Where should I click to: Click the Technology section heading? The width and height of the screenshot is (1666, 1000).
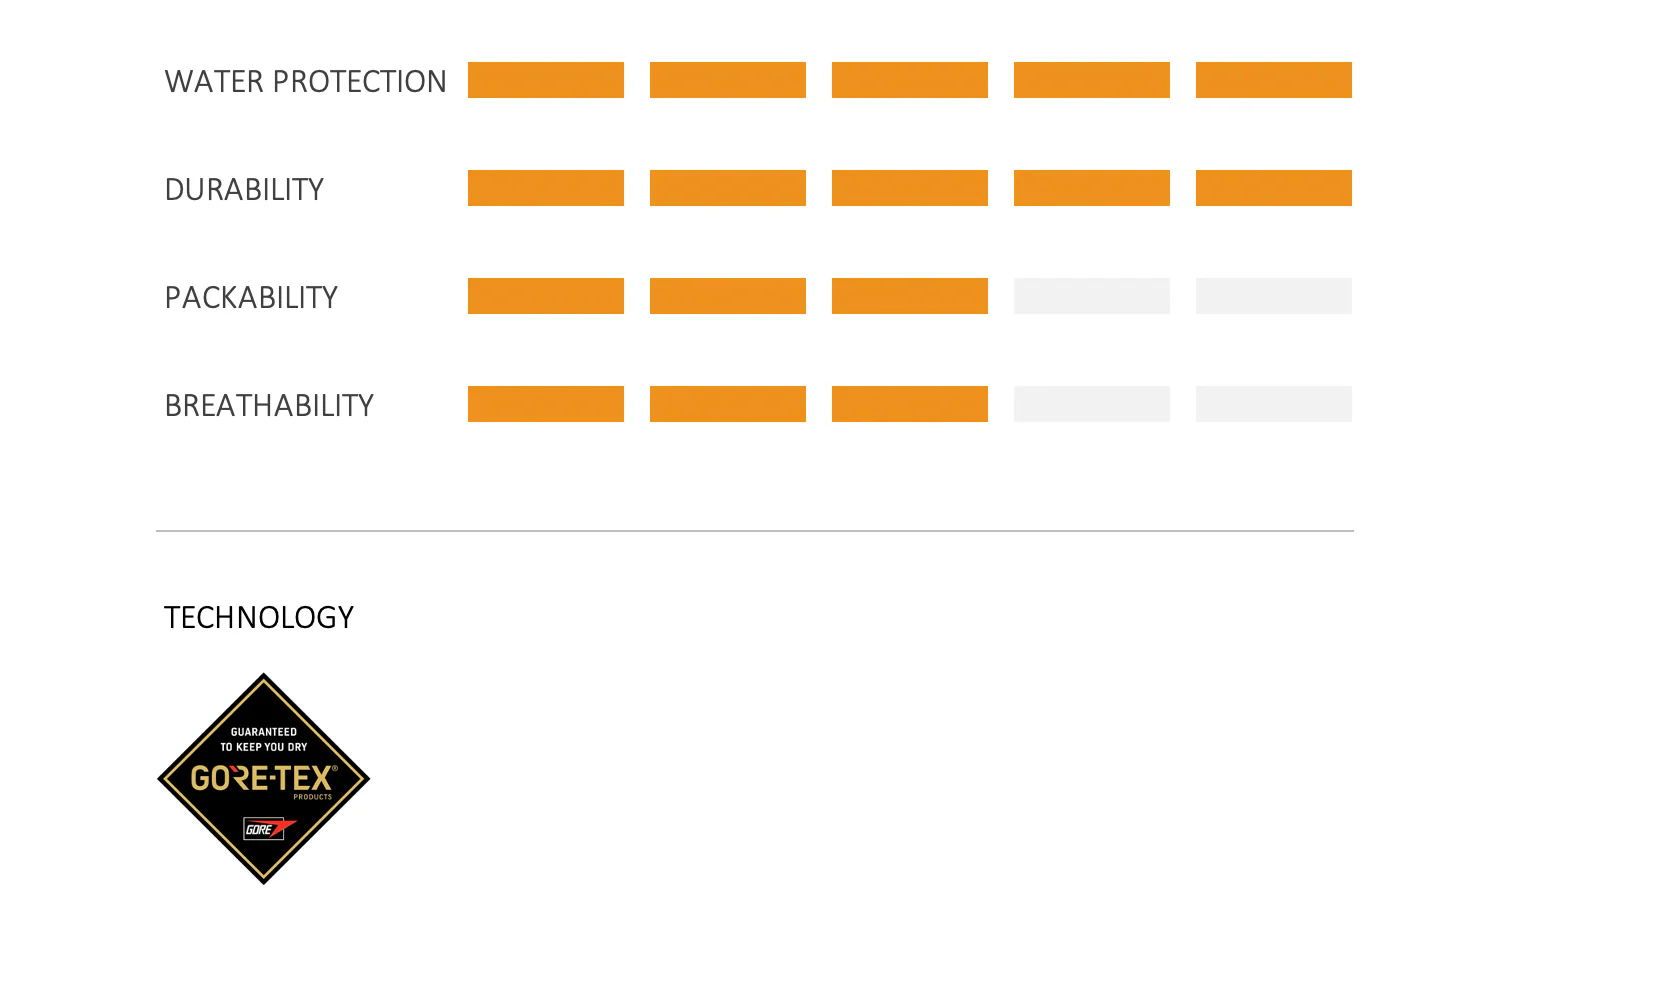coord(259,617)
